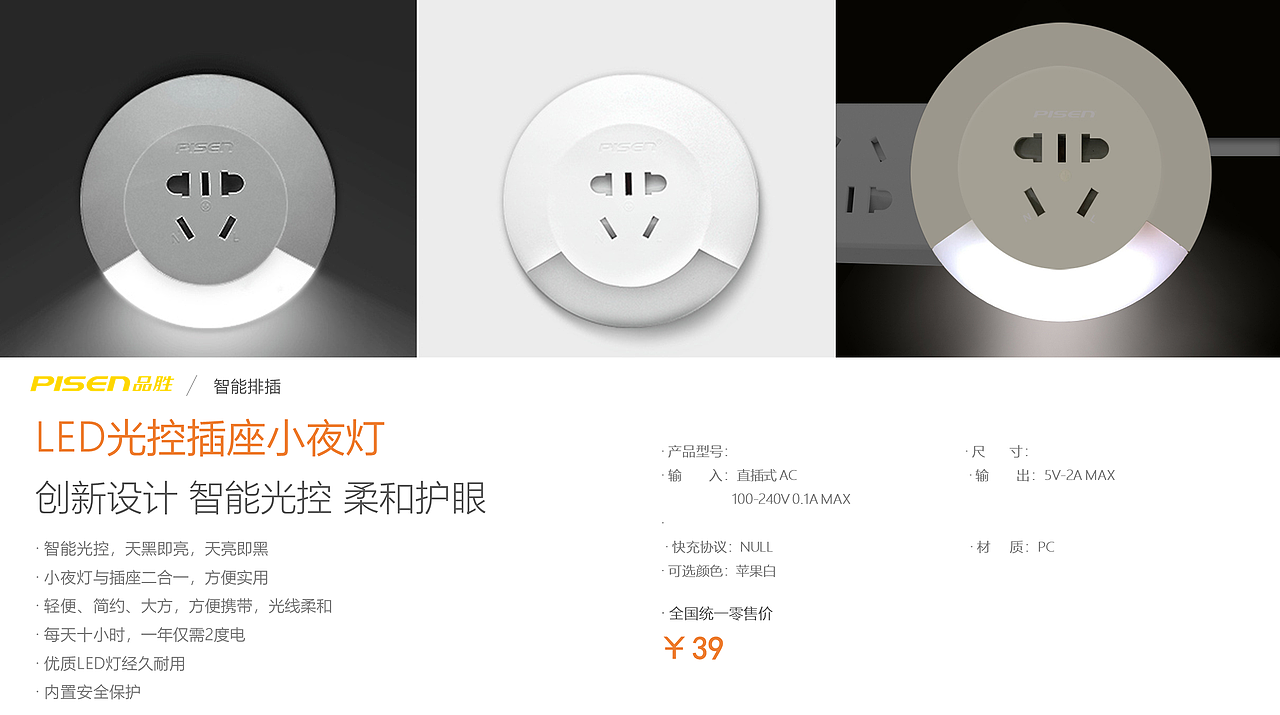
Task: Open the power strip night light photo
Action: (1058, 178)
